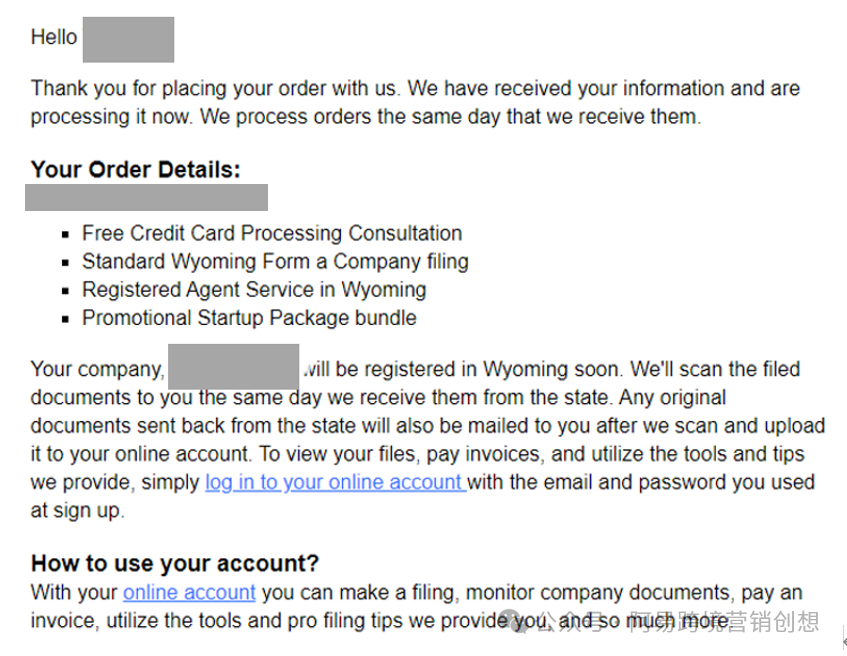
Task: Click the "Hello" greeting text
Action: 54,37
